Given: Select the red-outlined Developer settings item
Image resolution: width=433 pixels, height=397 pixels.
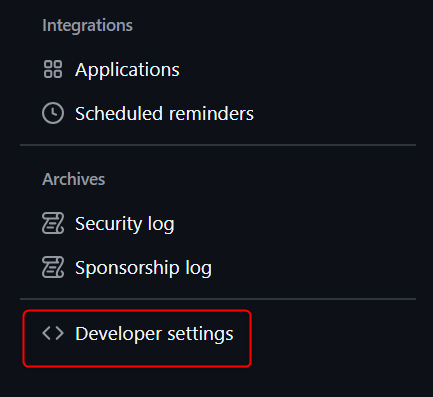Looking at the screenshot, I should 137,338.
